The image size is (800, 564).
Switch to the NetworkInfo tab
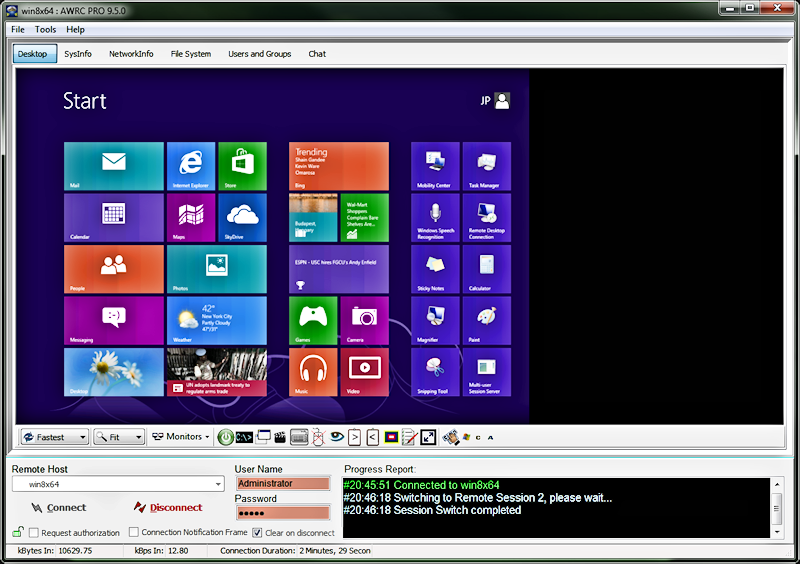131,54
